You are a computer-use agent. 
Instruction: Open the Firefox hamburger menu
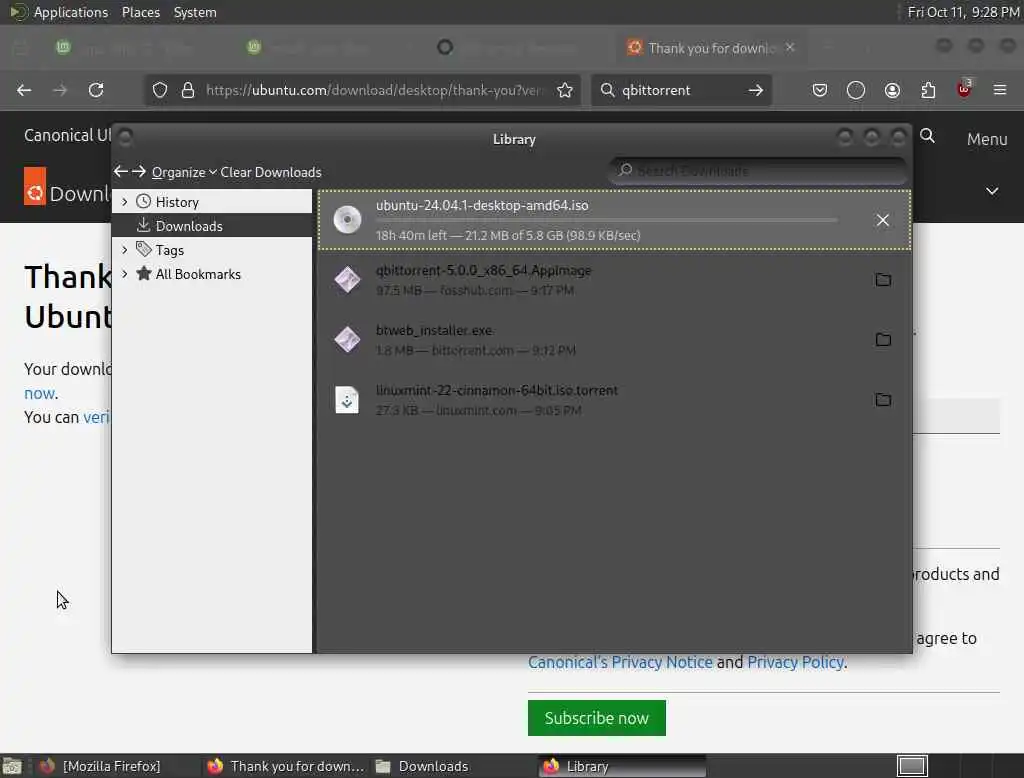(1000, 90)
